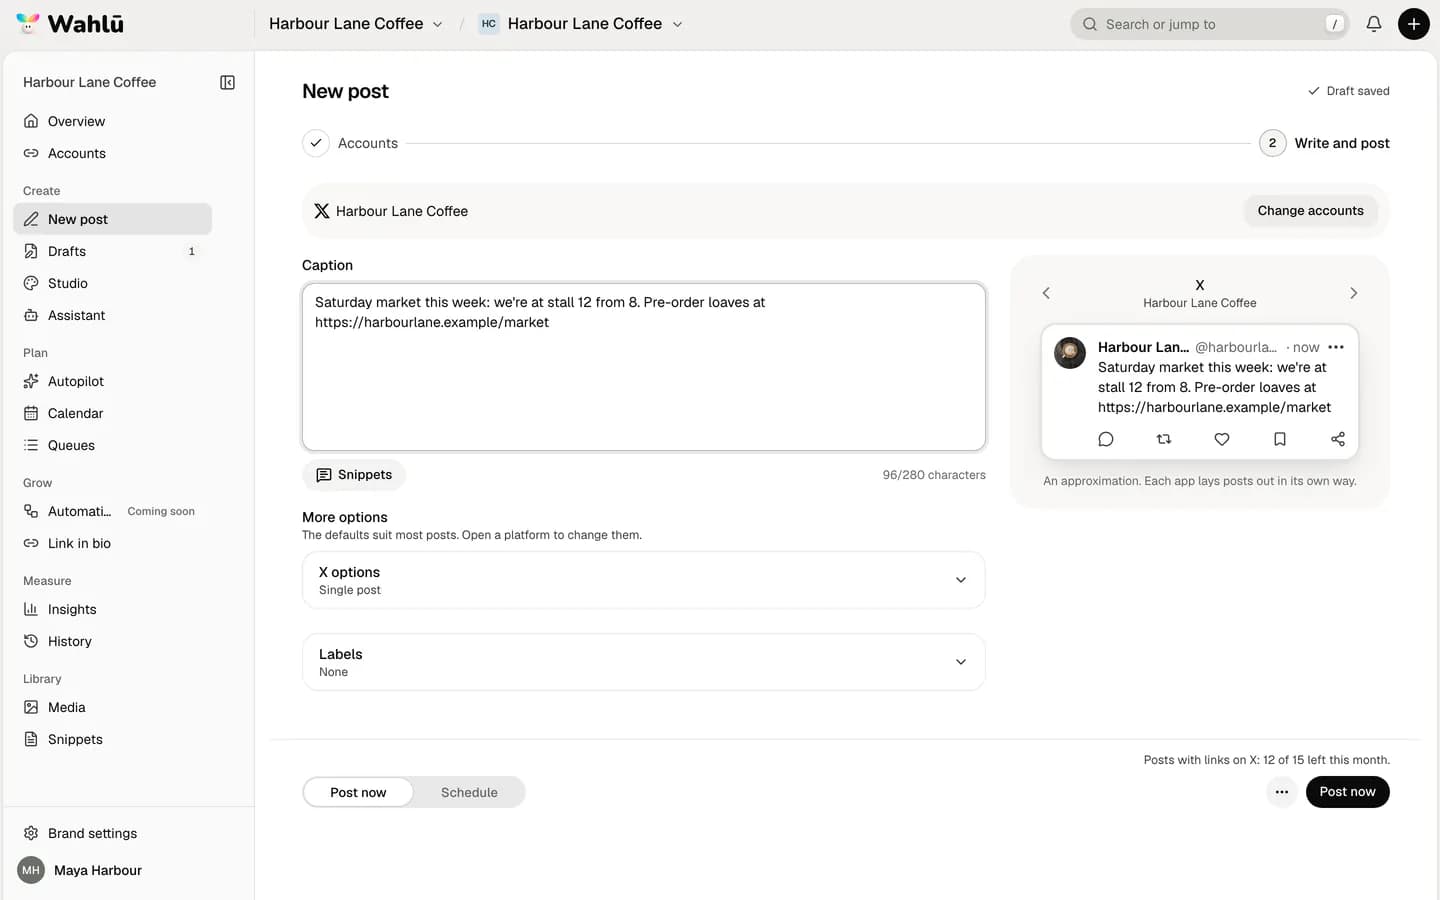This screenshot has width=1440, height=900.
Task: Click the black Post now button
Action: coord(1347,792)
